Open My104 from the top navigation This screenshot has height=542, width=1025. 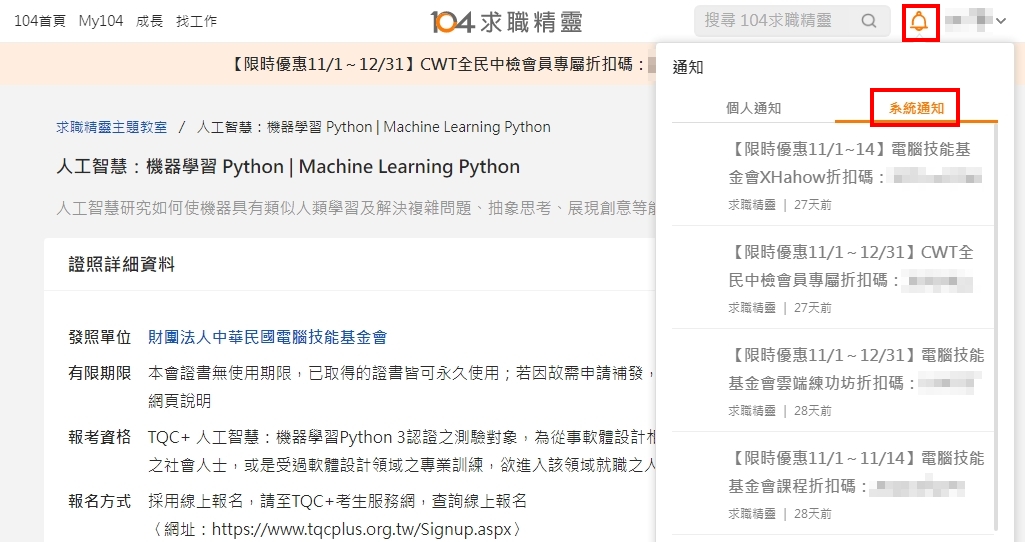coord(101,21)
